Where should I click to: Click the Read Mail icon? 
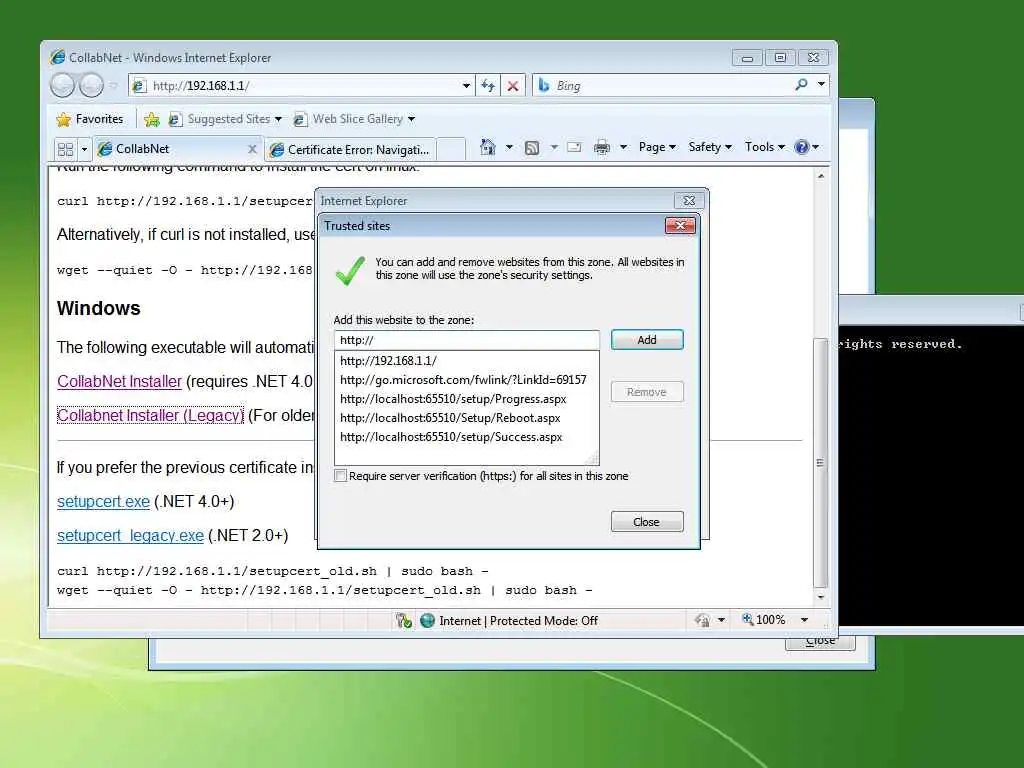[x=574, y=147]
